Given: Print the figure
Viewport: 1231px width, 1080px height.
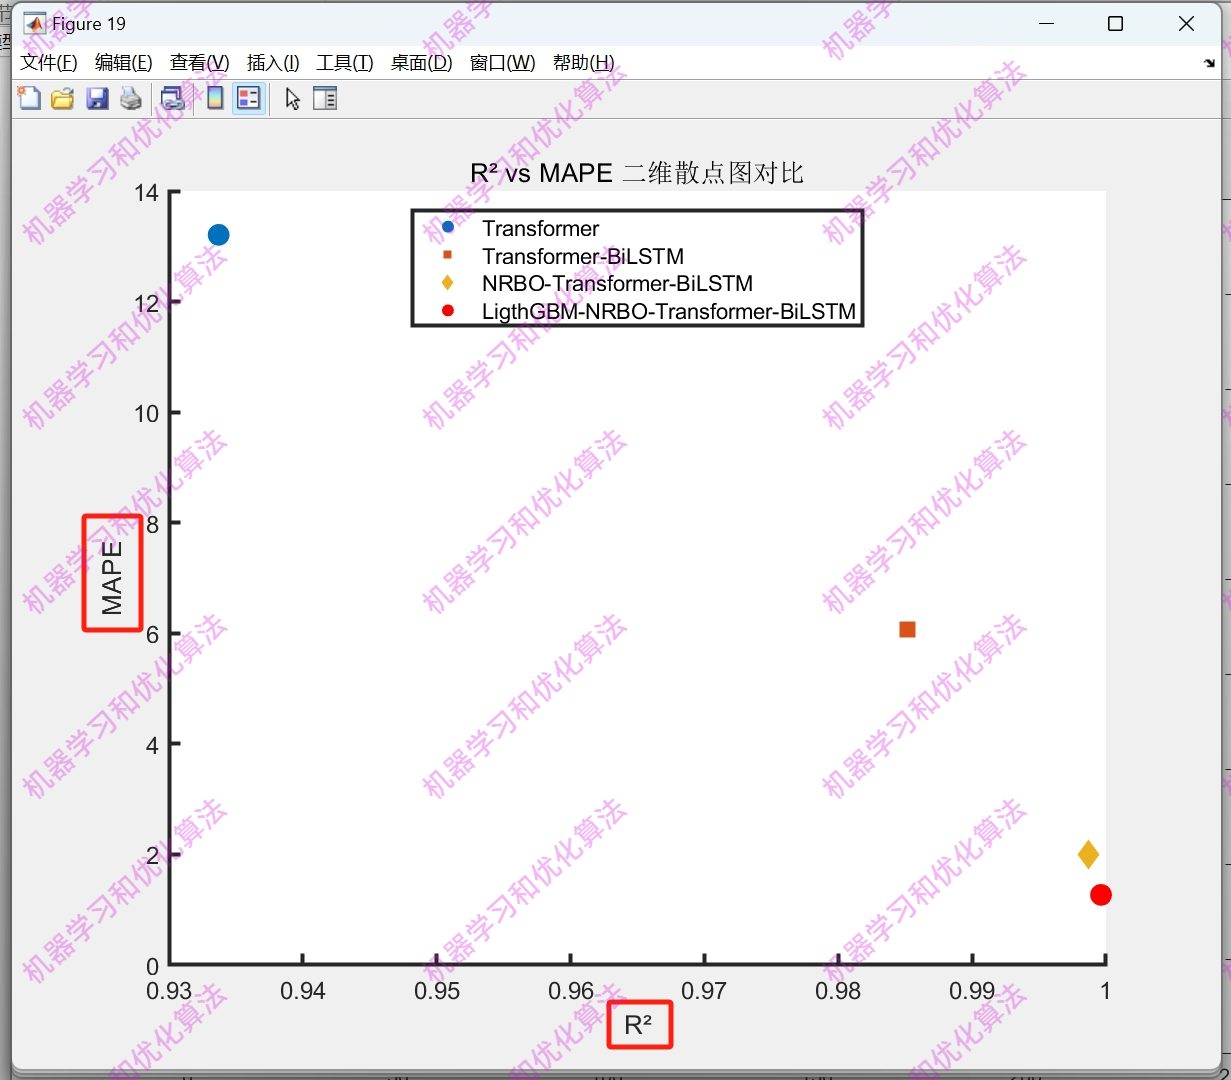Looking at the screenshot, I should tap(130, 98).
